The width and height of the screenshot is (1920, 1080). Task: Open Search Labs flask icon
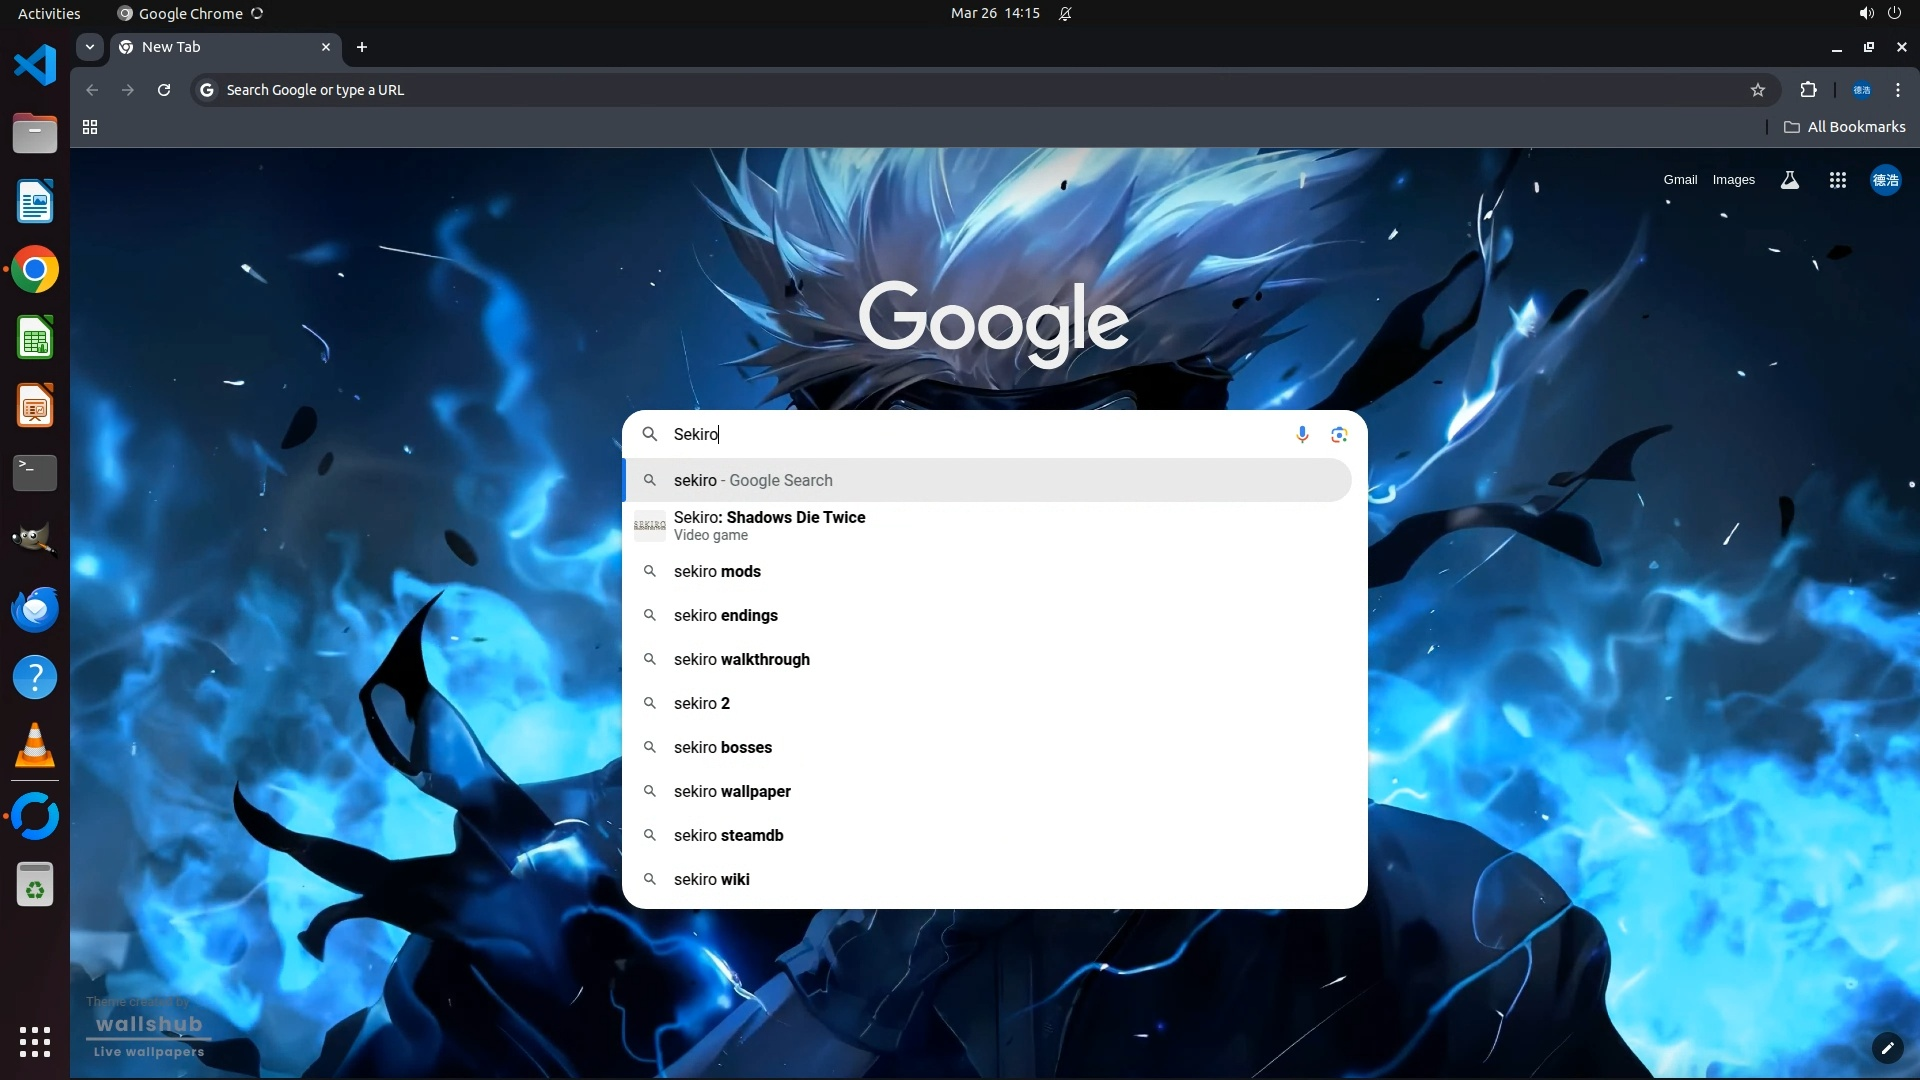click(1789, 180)
